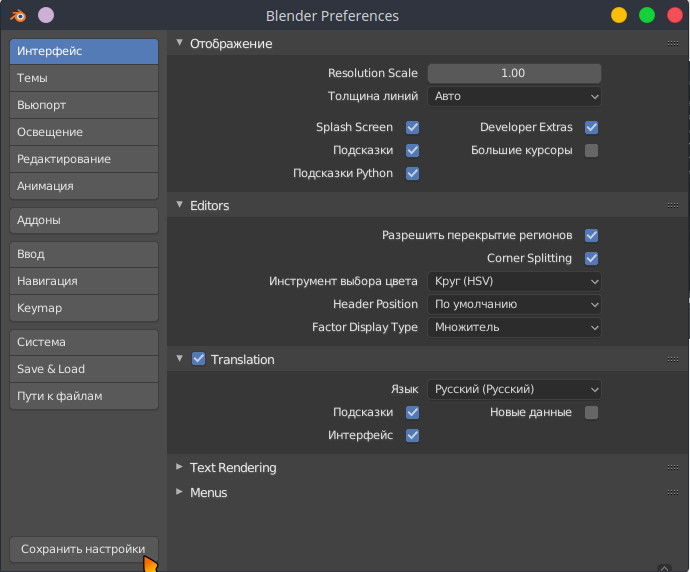
Task: Toggle Подсказки Python checkbox
Action: 412,173
